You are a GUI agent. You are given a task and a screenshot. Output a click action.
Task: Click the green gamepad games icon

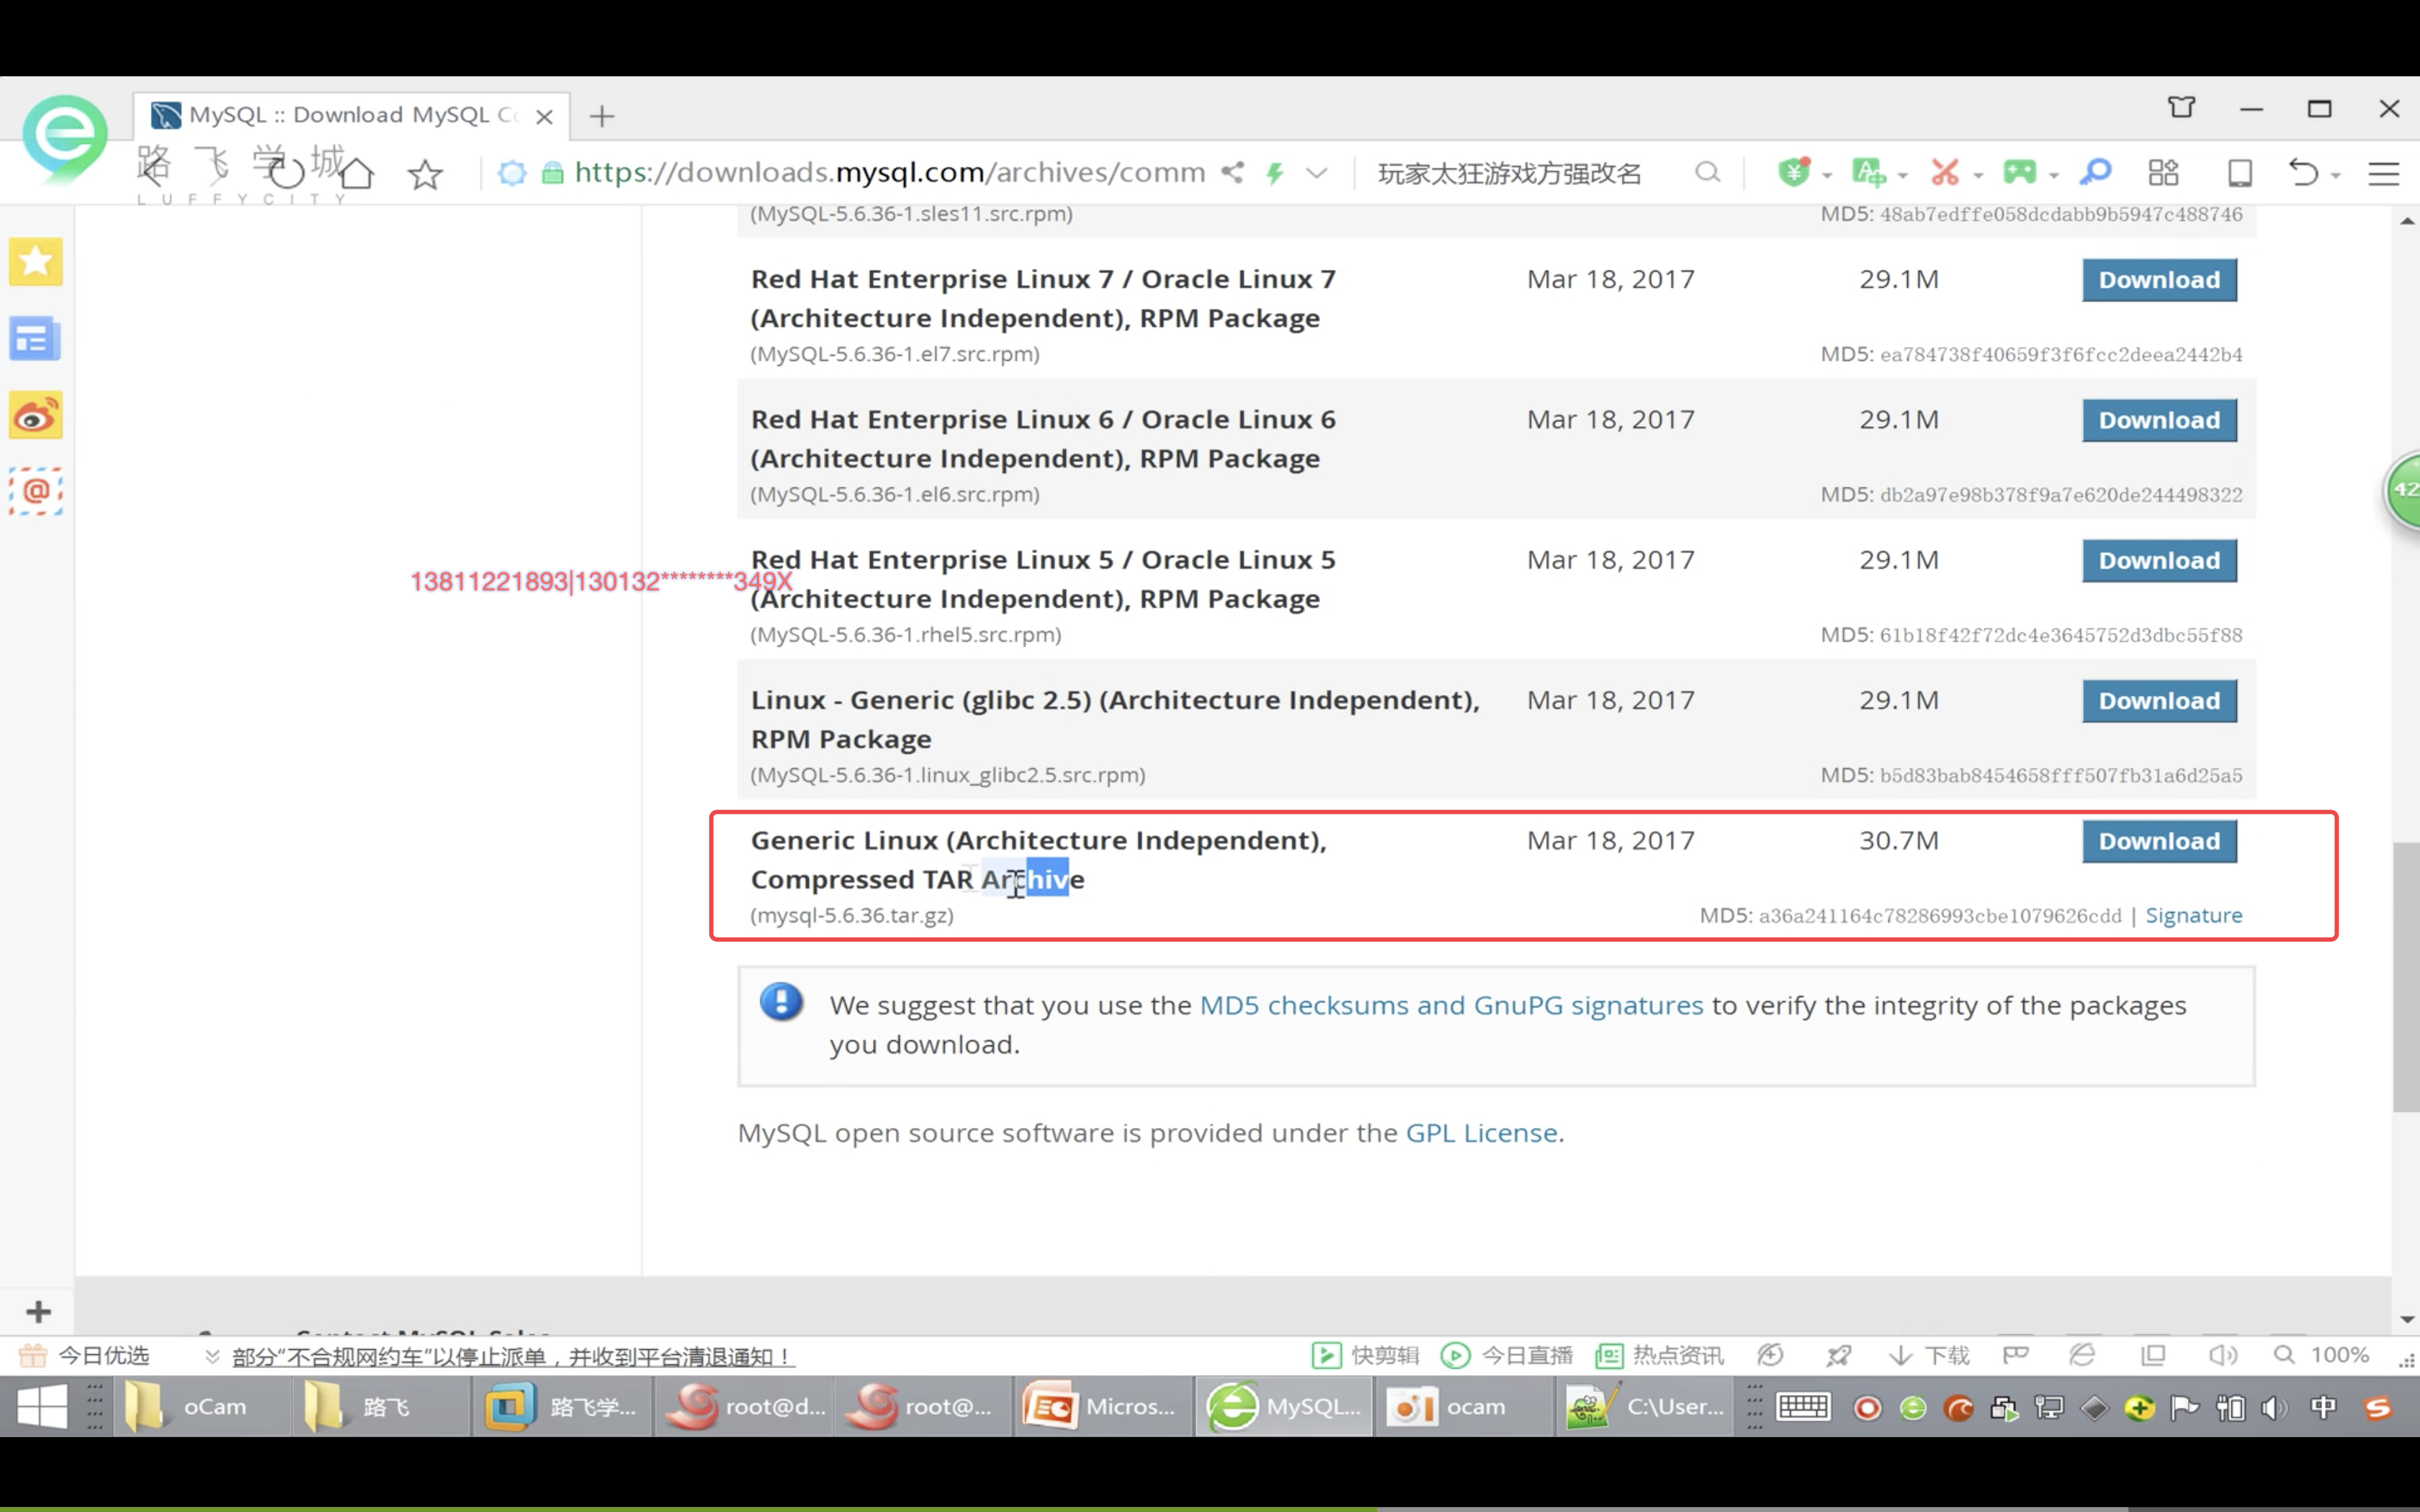click(2019, 173)
